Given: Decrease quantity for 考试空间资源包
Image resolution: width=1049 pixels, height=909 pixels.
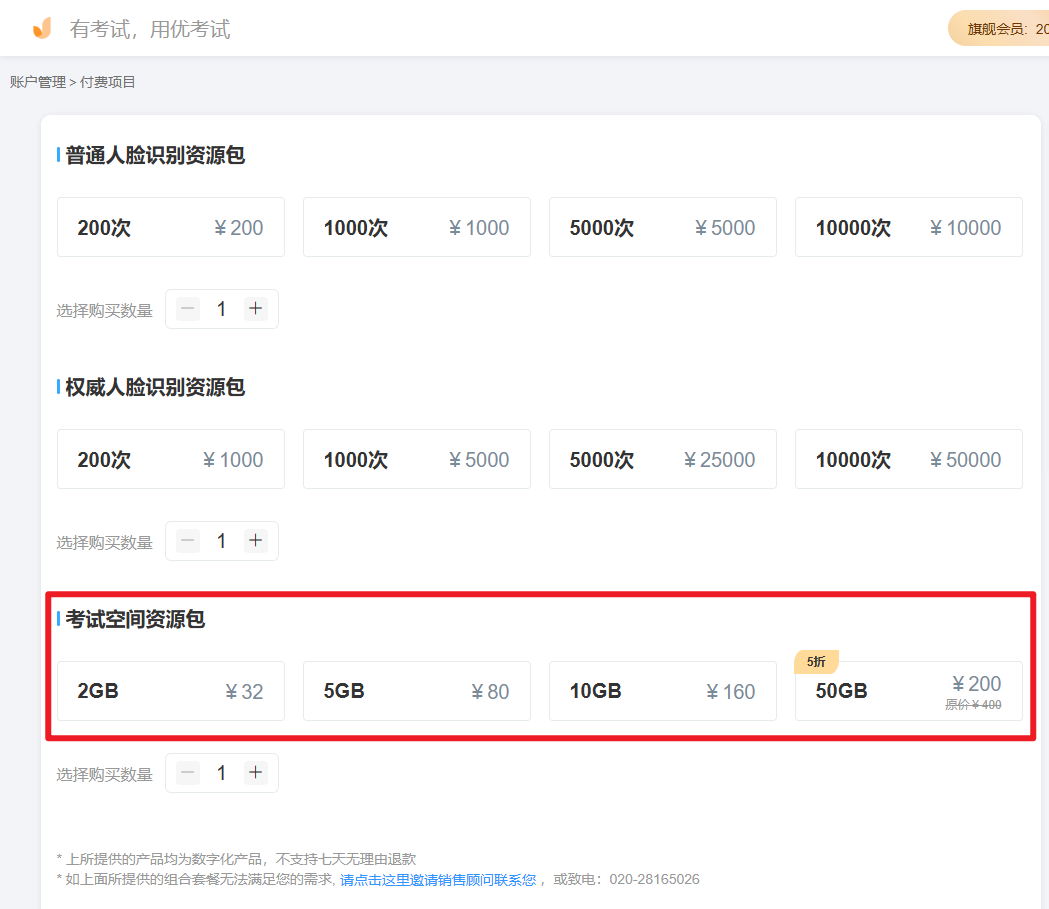Looking at the screenshot, I should 188,773.
